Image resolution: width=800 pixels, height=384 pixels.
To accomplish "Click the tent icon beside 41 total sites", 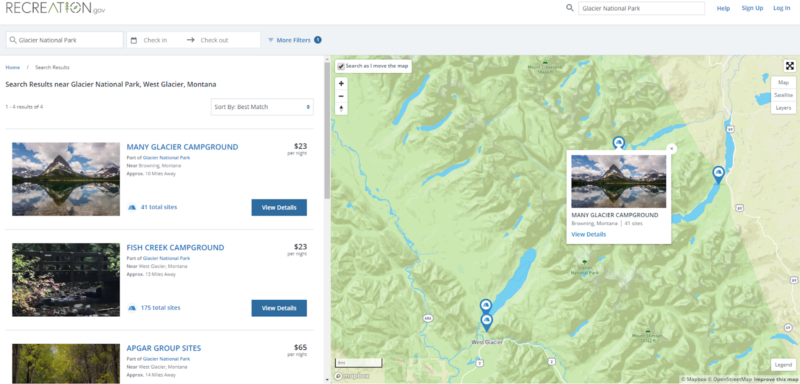I will tap(132, 207).
